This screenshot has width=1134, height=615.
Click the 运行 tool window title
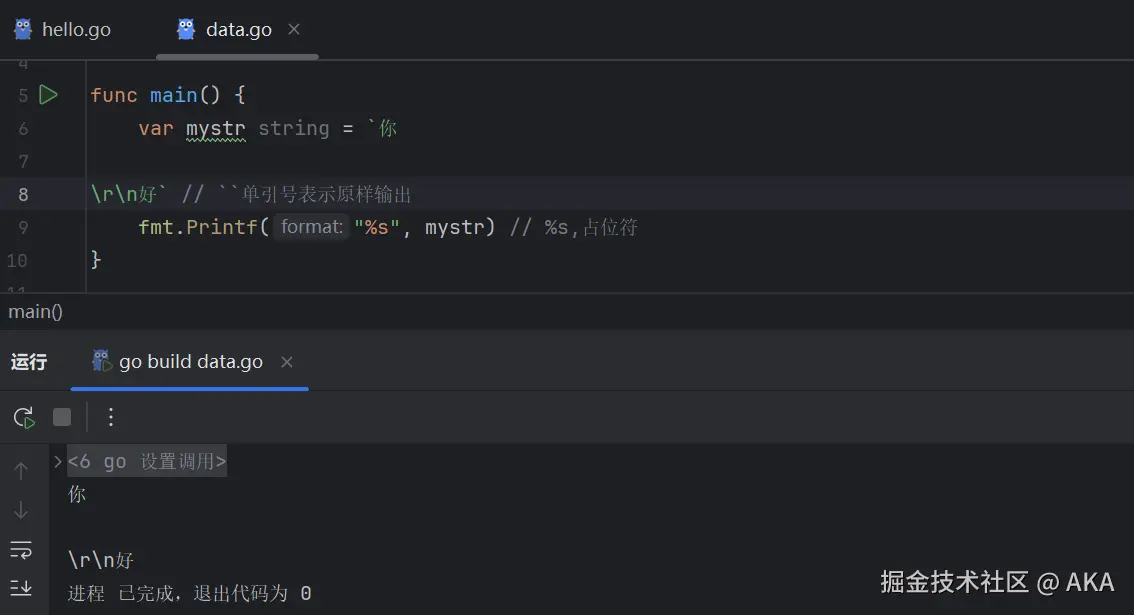[29, 362]
